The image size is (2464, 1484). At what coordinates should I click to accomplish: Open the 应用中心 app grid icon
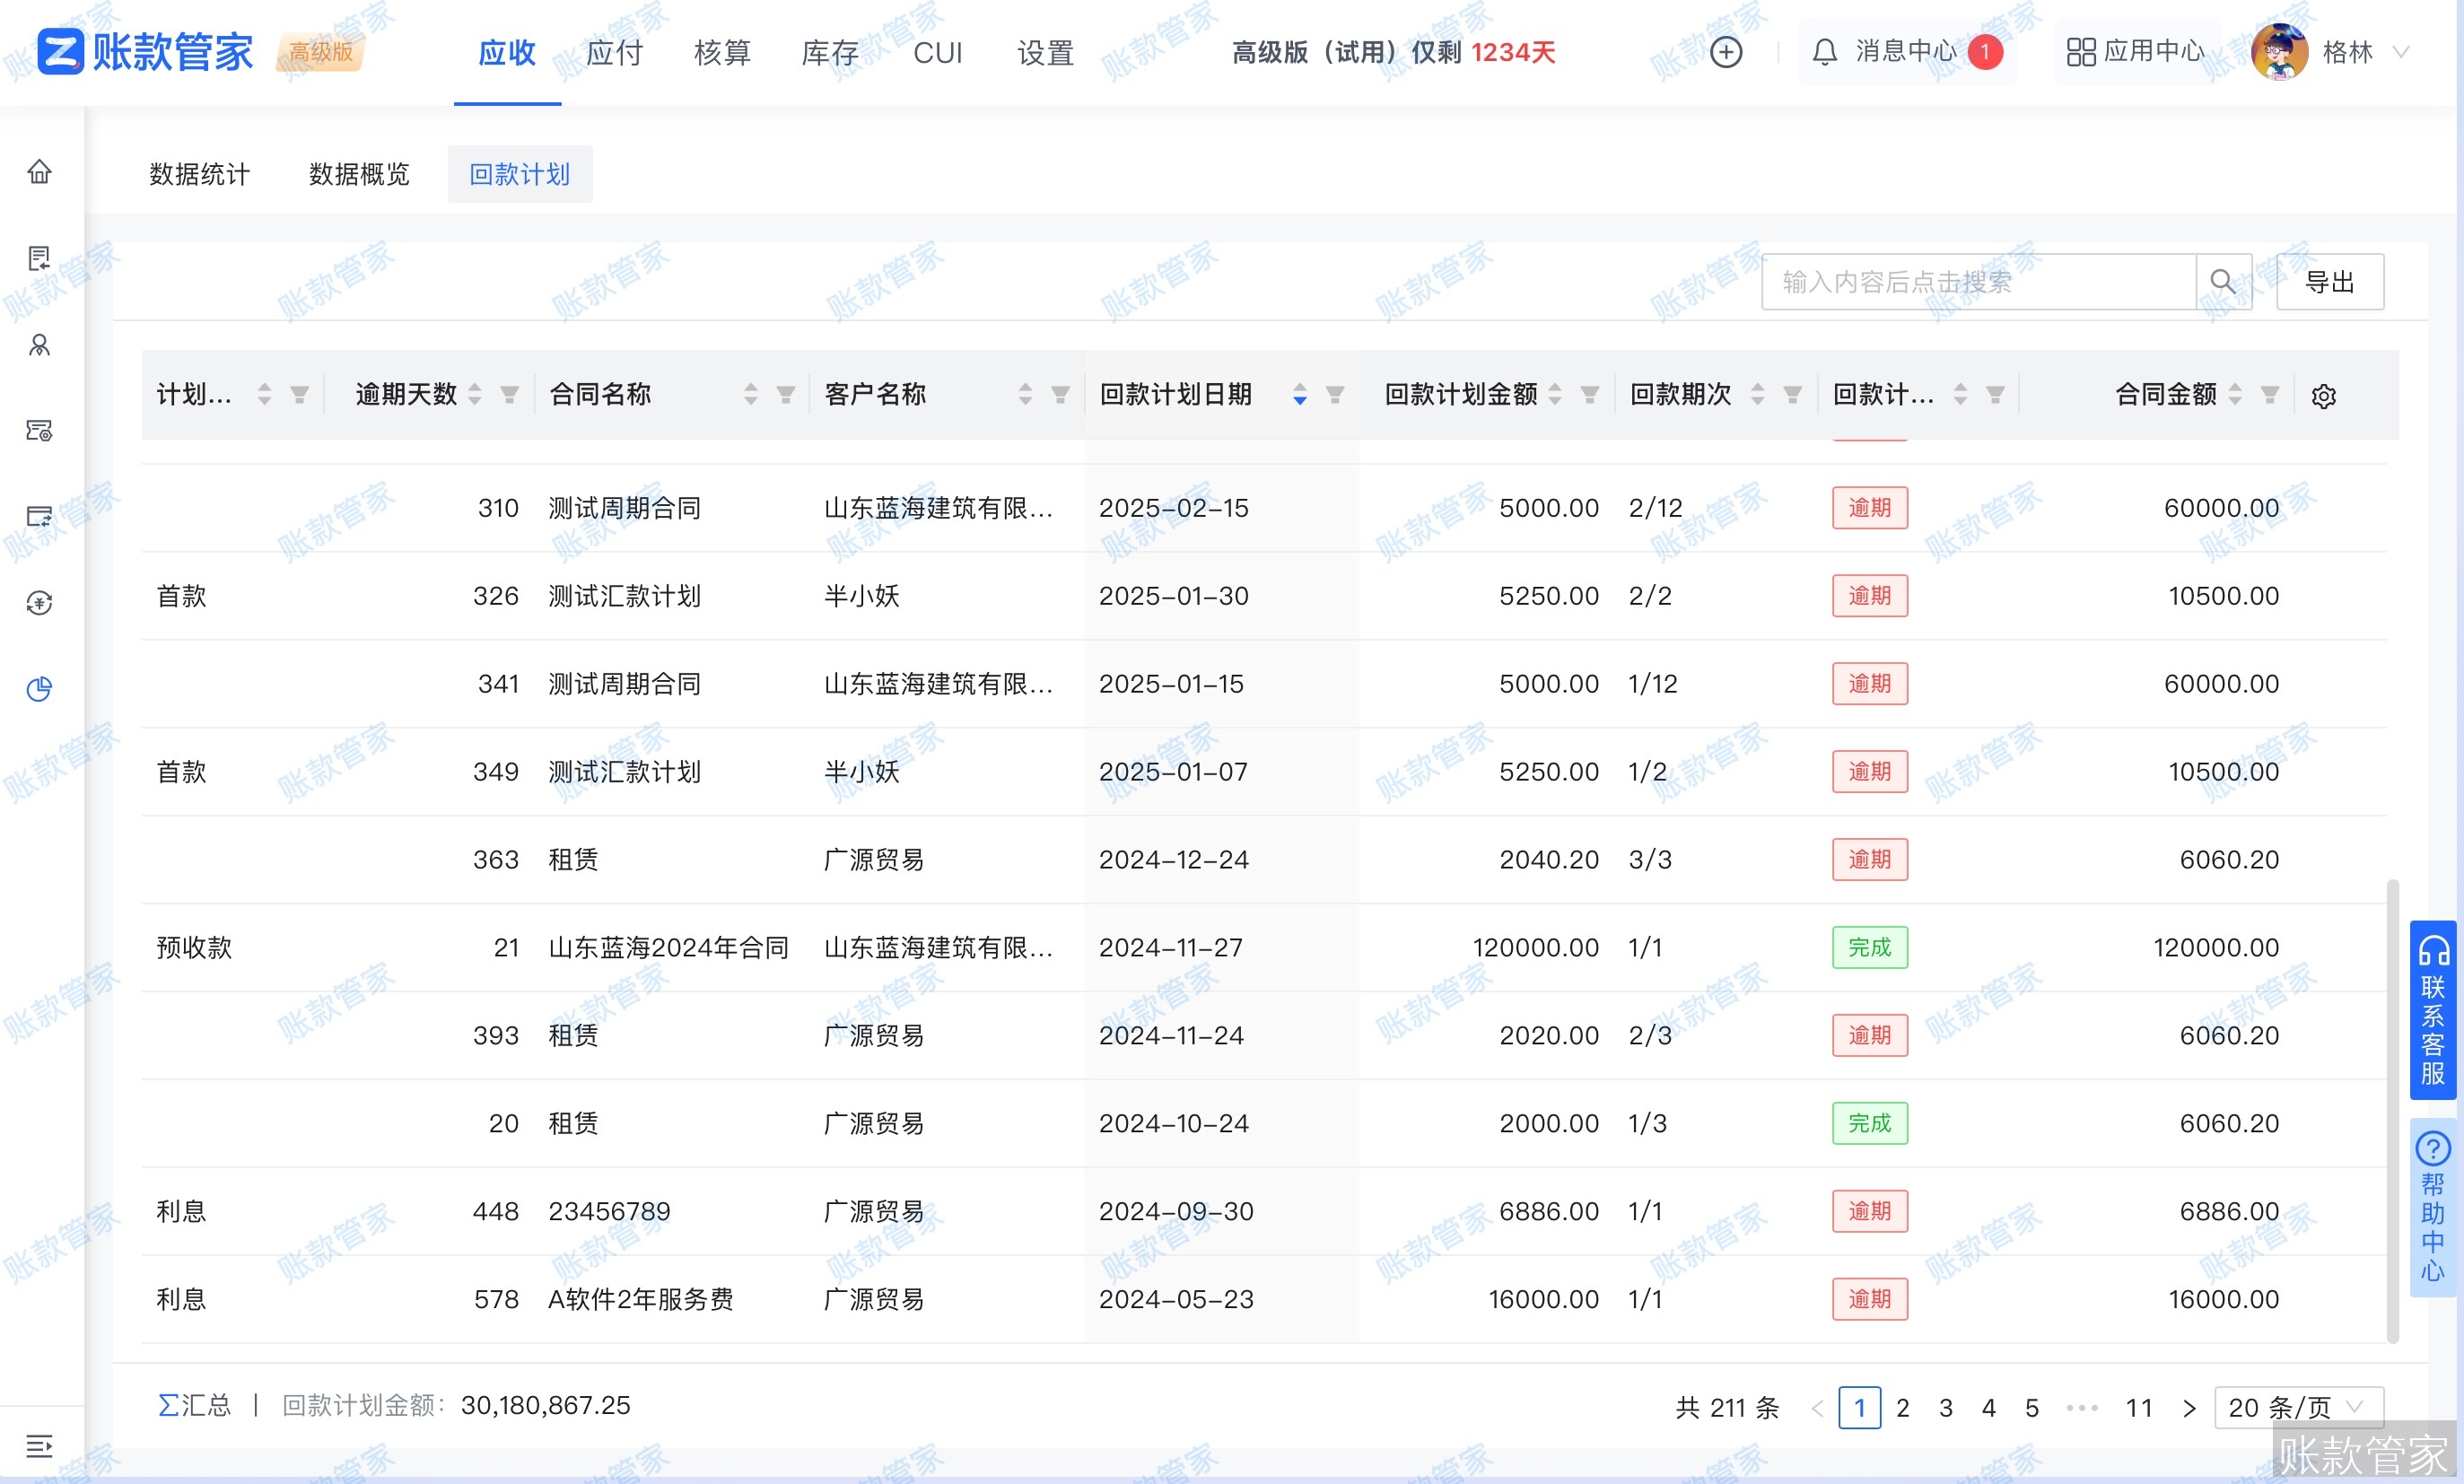point(2082,51)
